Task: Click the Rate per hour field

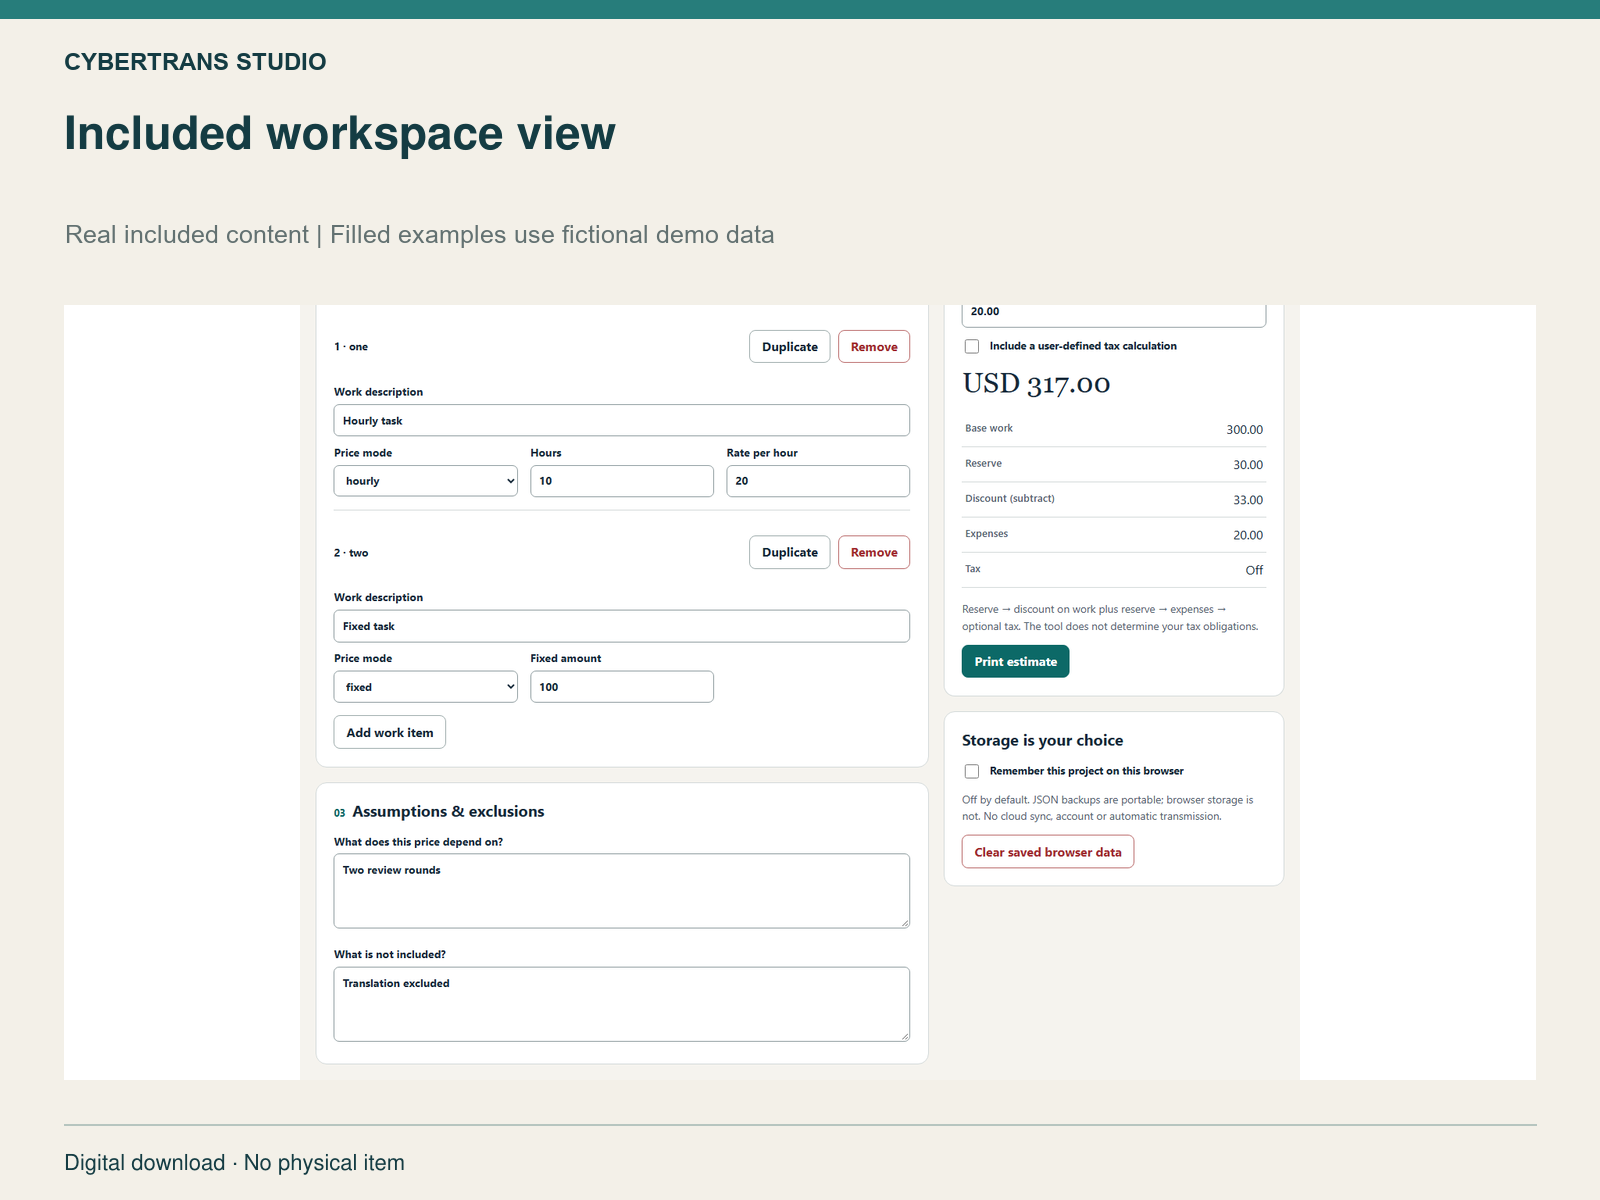Action: click(818, 481)
